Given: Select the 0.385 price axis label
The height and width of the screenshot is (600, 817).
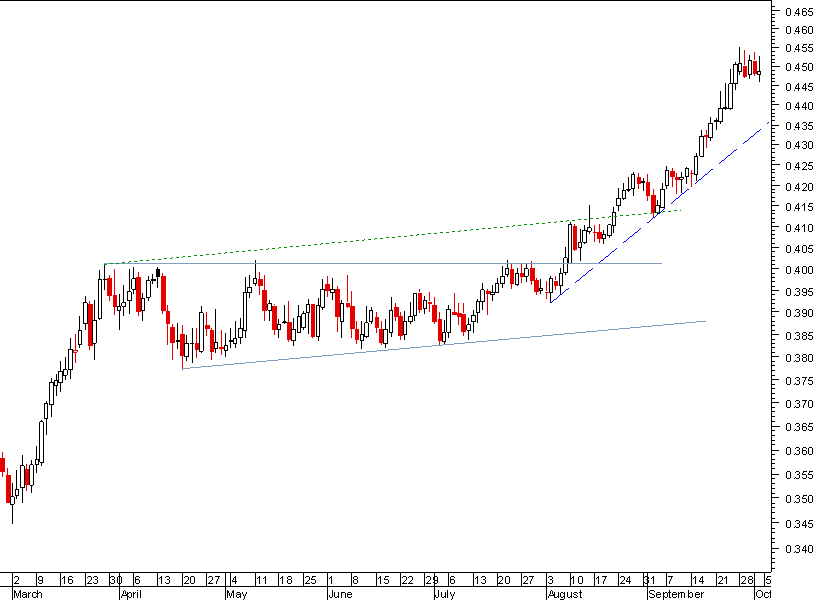Looking at the screenshot, I should tap(799, 336).
